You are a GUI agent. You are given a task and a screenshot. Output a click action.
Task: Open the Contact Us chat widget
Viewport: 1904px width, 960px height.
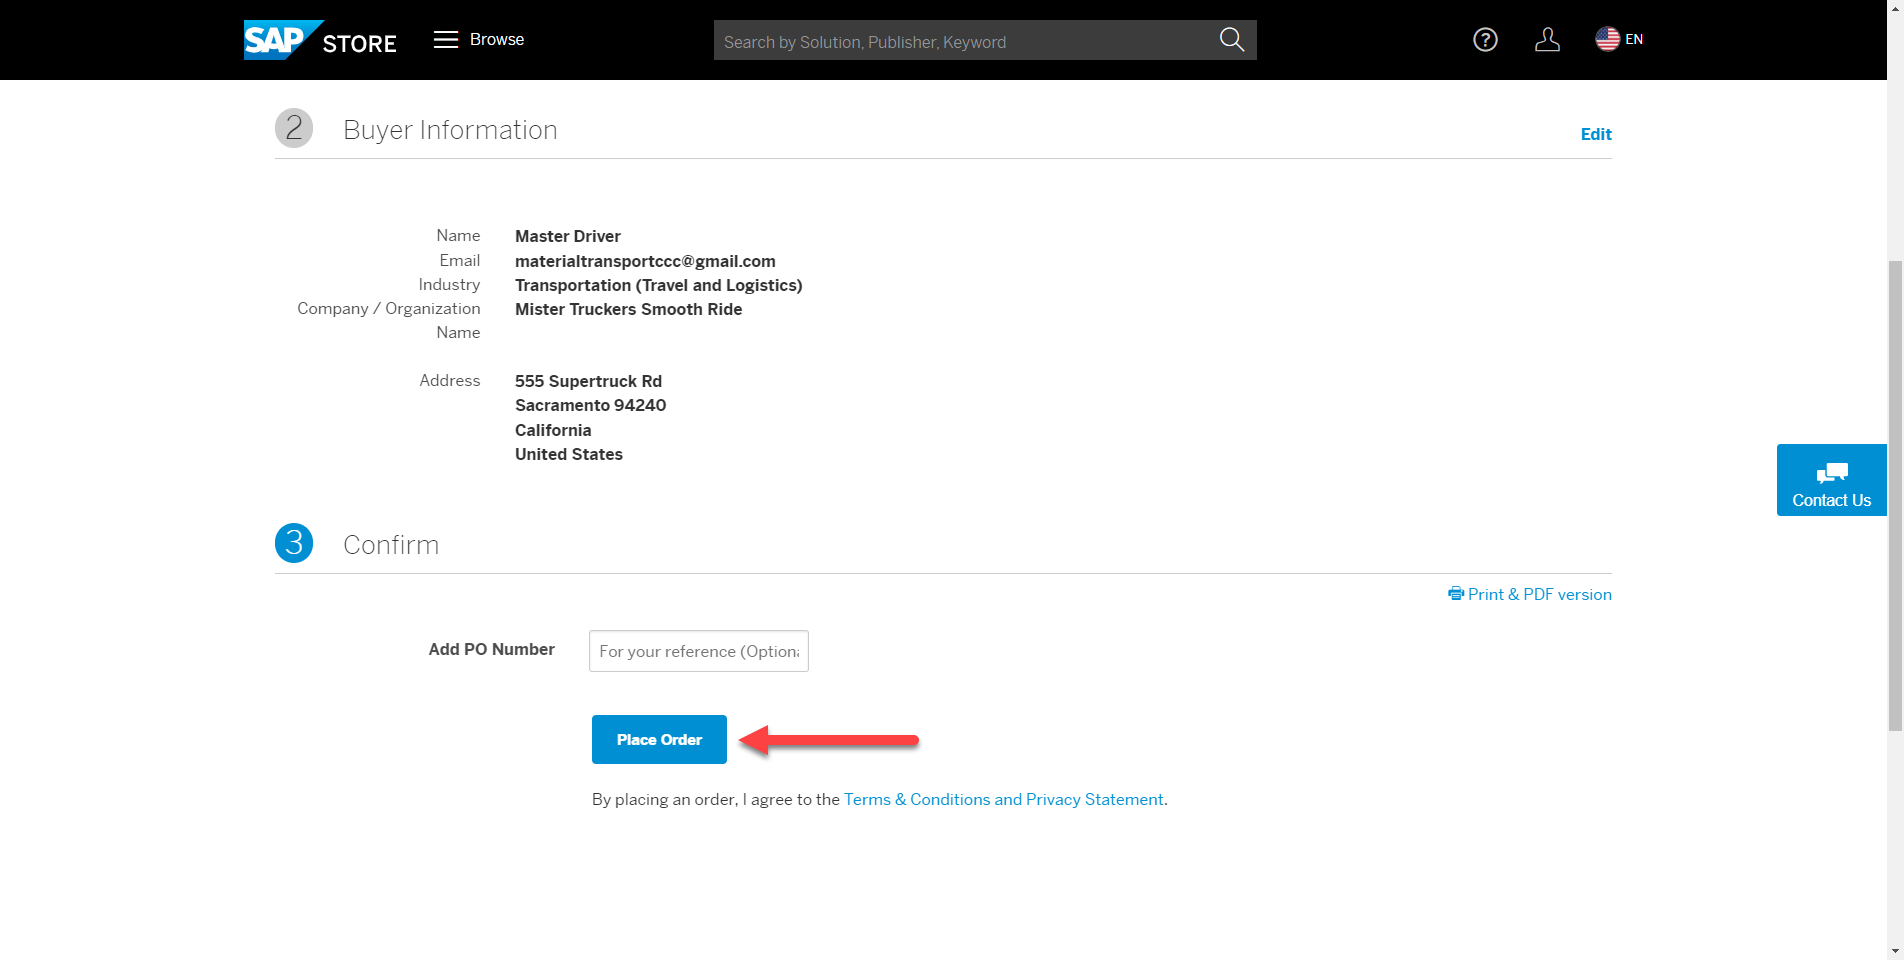click(x=1831, y=480)
